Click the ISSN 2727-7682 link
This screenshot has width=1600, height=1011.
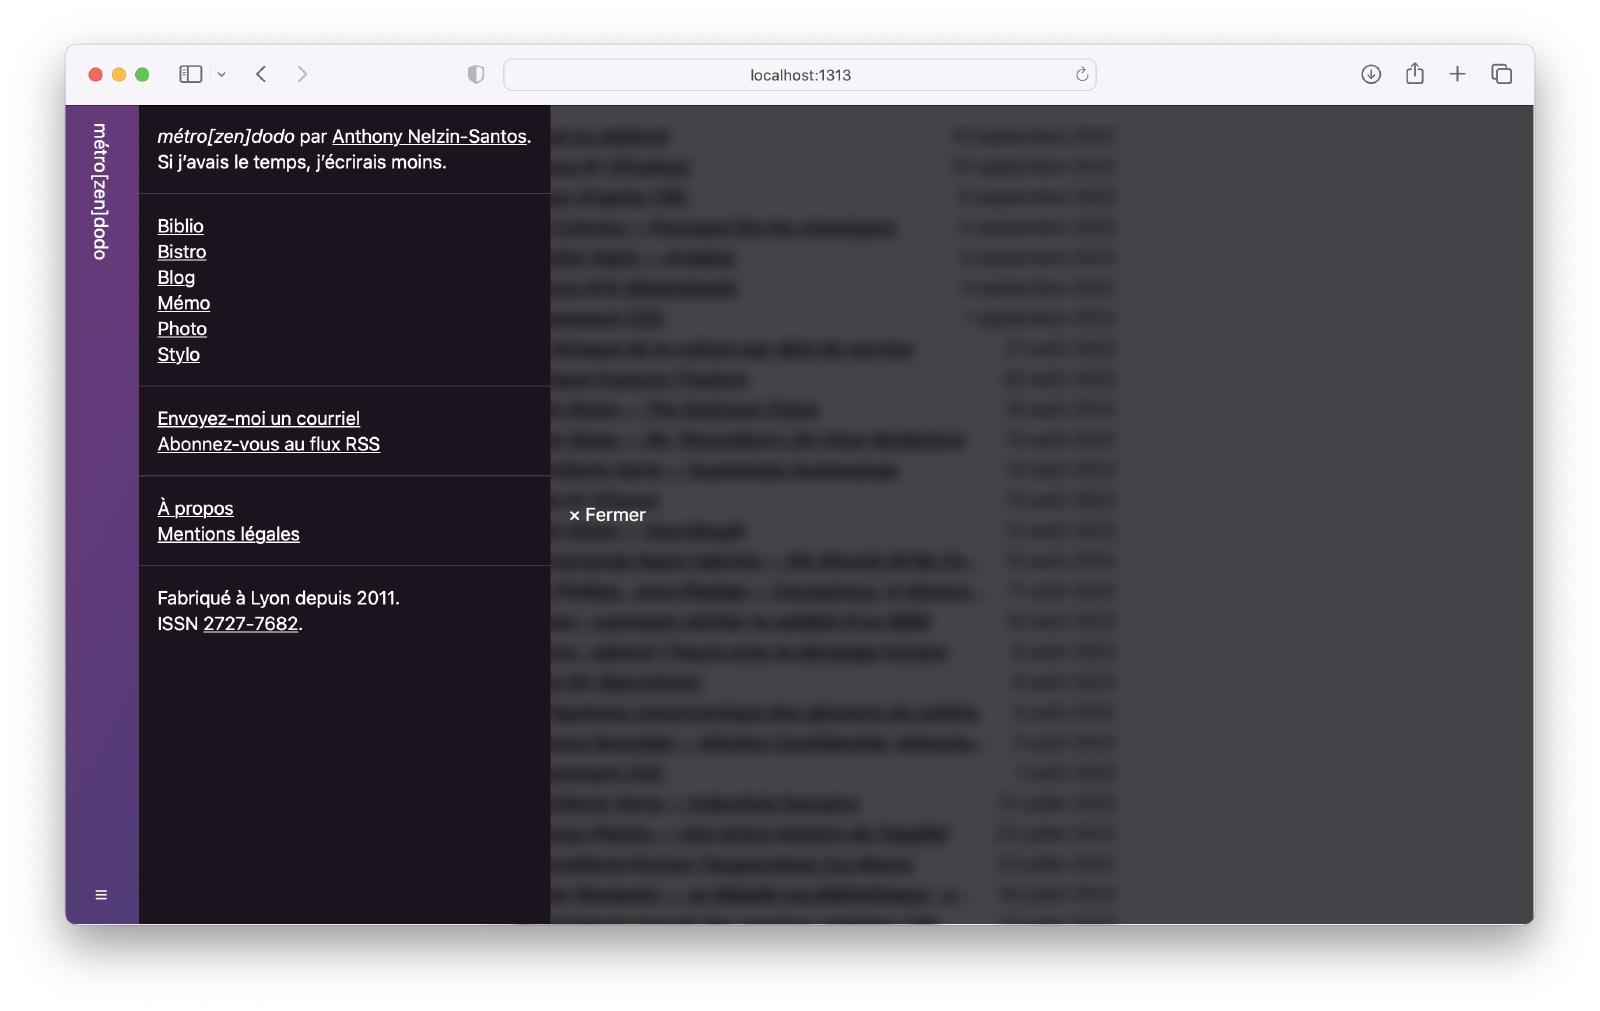(250, 624)
